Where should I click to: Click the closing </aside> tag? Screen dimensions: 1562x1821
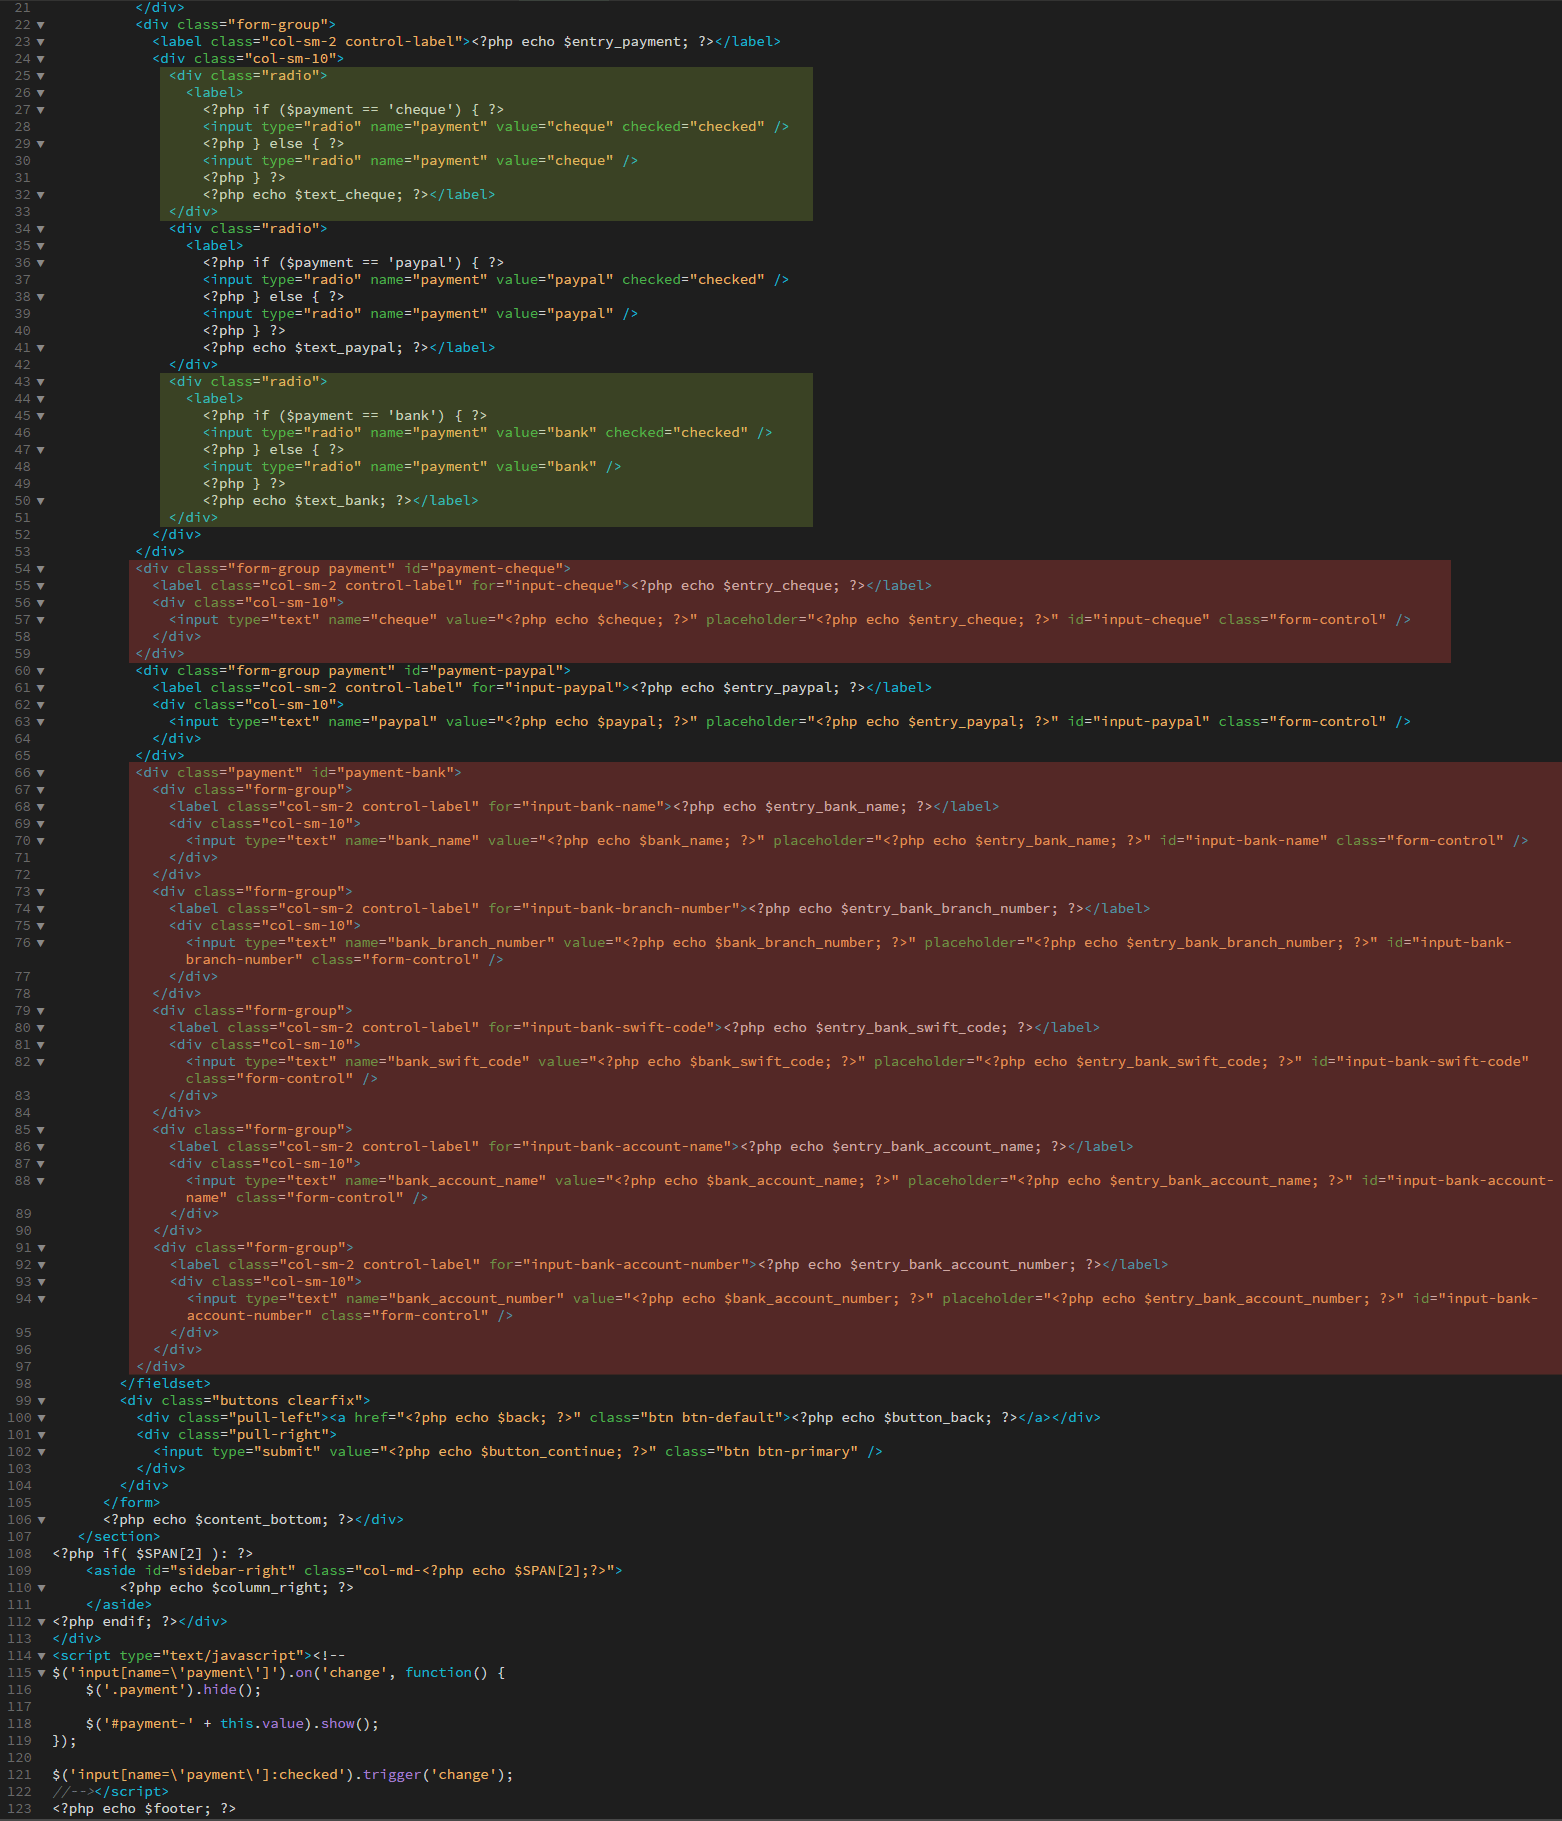(119, 1605)
